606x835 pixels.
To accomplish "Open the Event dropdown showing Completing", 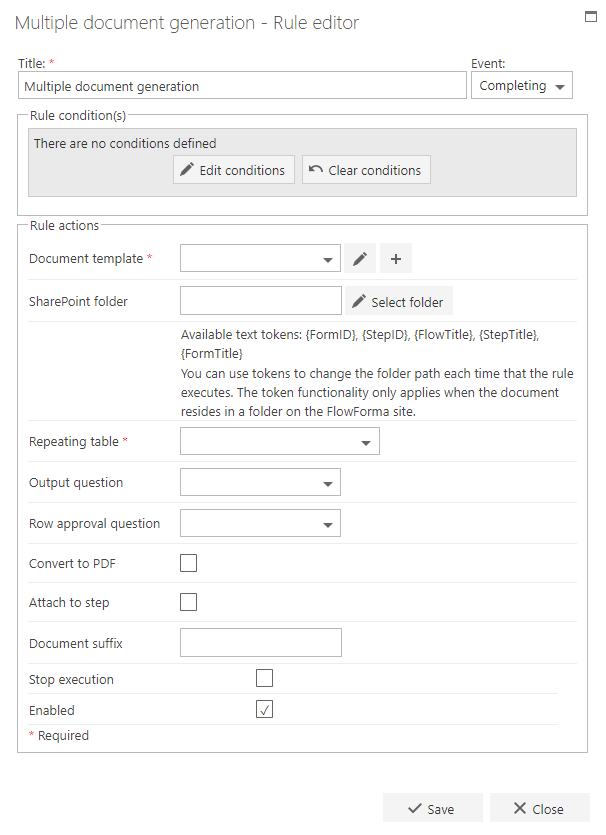I will 522,85.
